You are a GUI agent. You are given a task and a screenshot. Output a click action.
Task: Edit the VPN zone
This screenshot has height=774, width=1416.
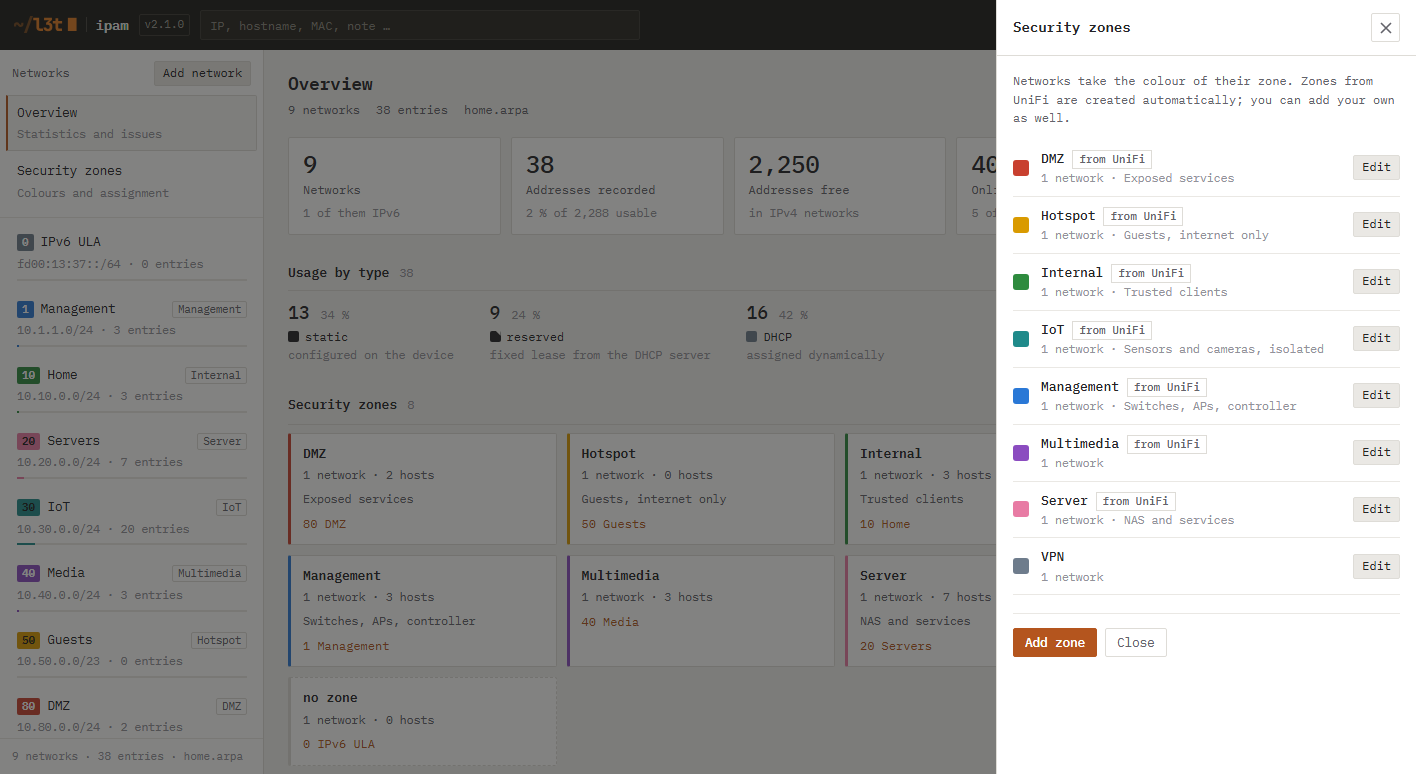(x=1376, y=566)
